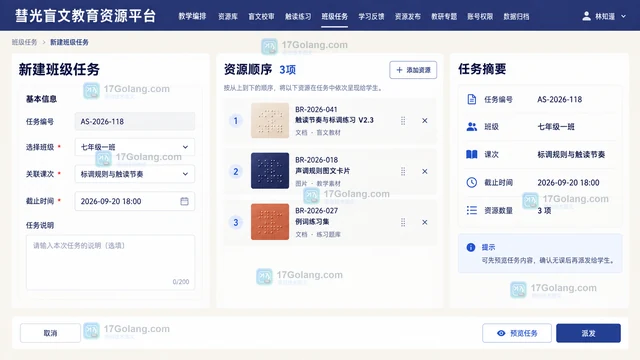This screenshot has width=640, height=360.
Task: Click the 添加资源 button
Action: coord(413,70)
